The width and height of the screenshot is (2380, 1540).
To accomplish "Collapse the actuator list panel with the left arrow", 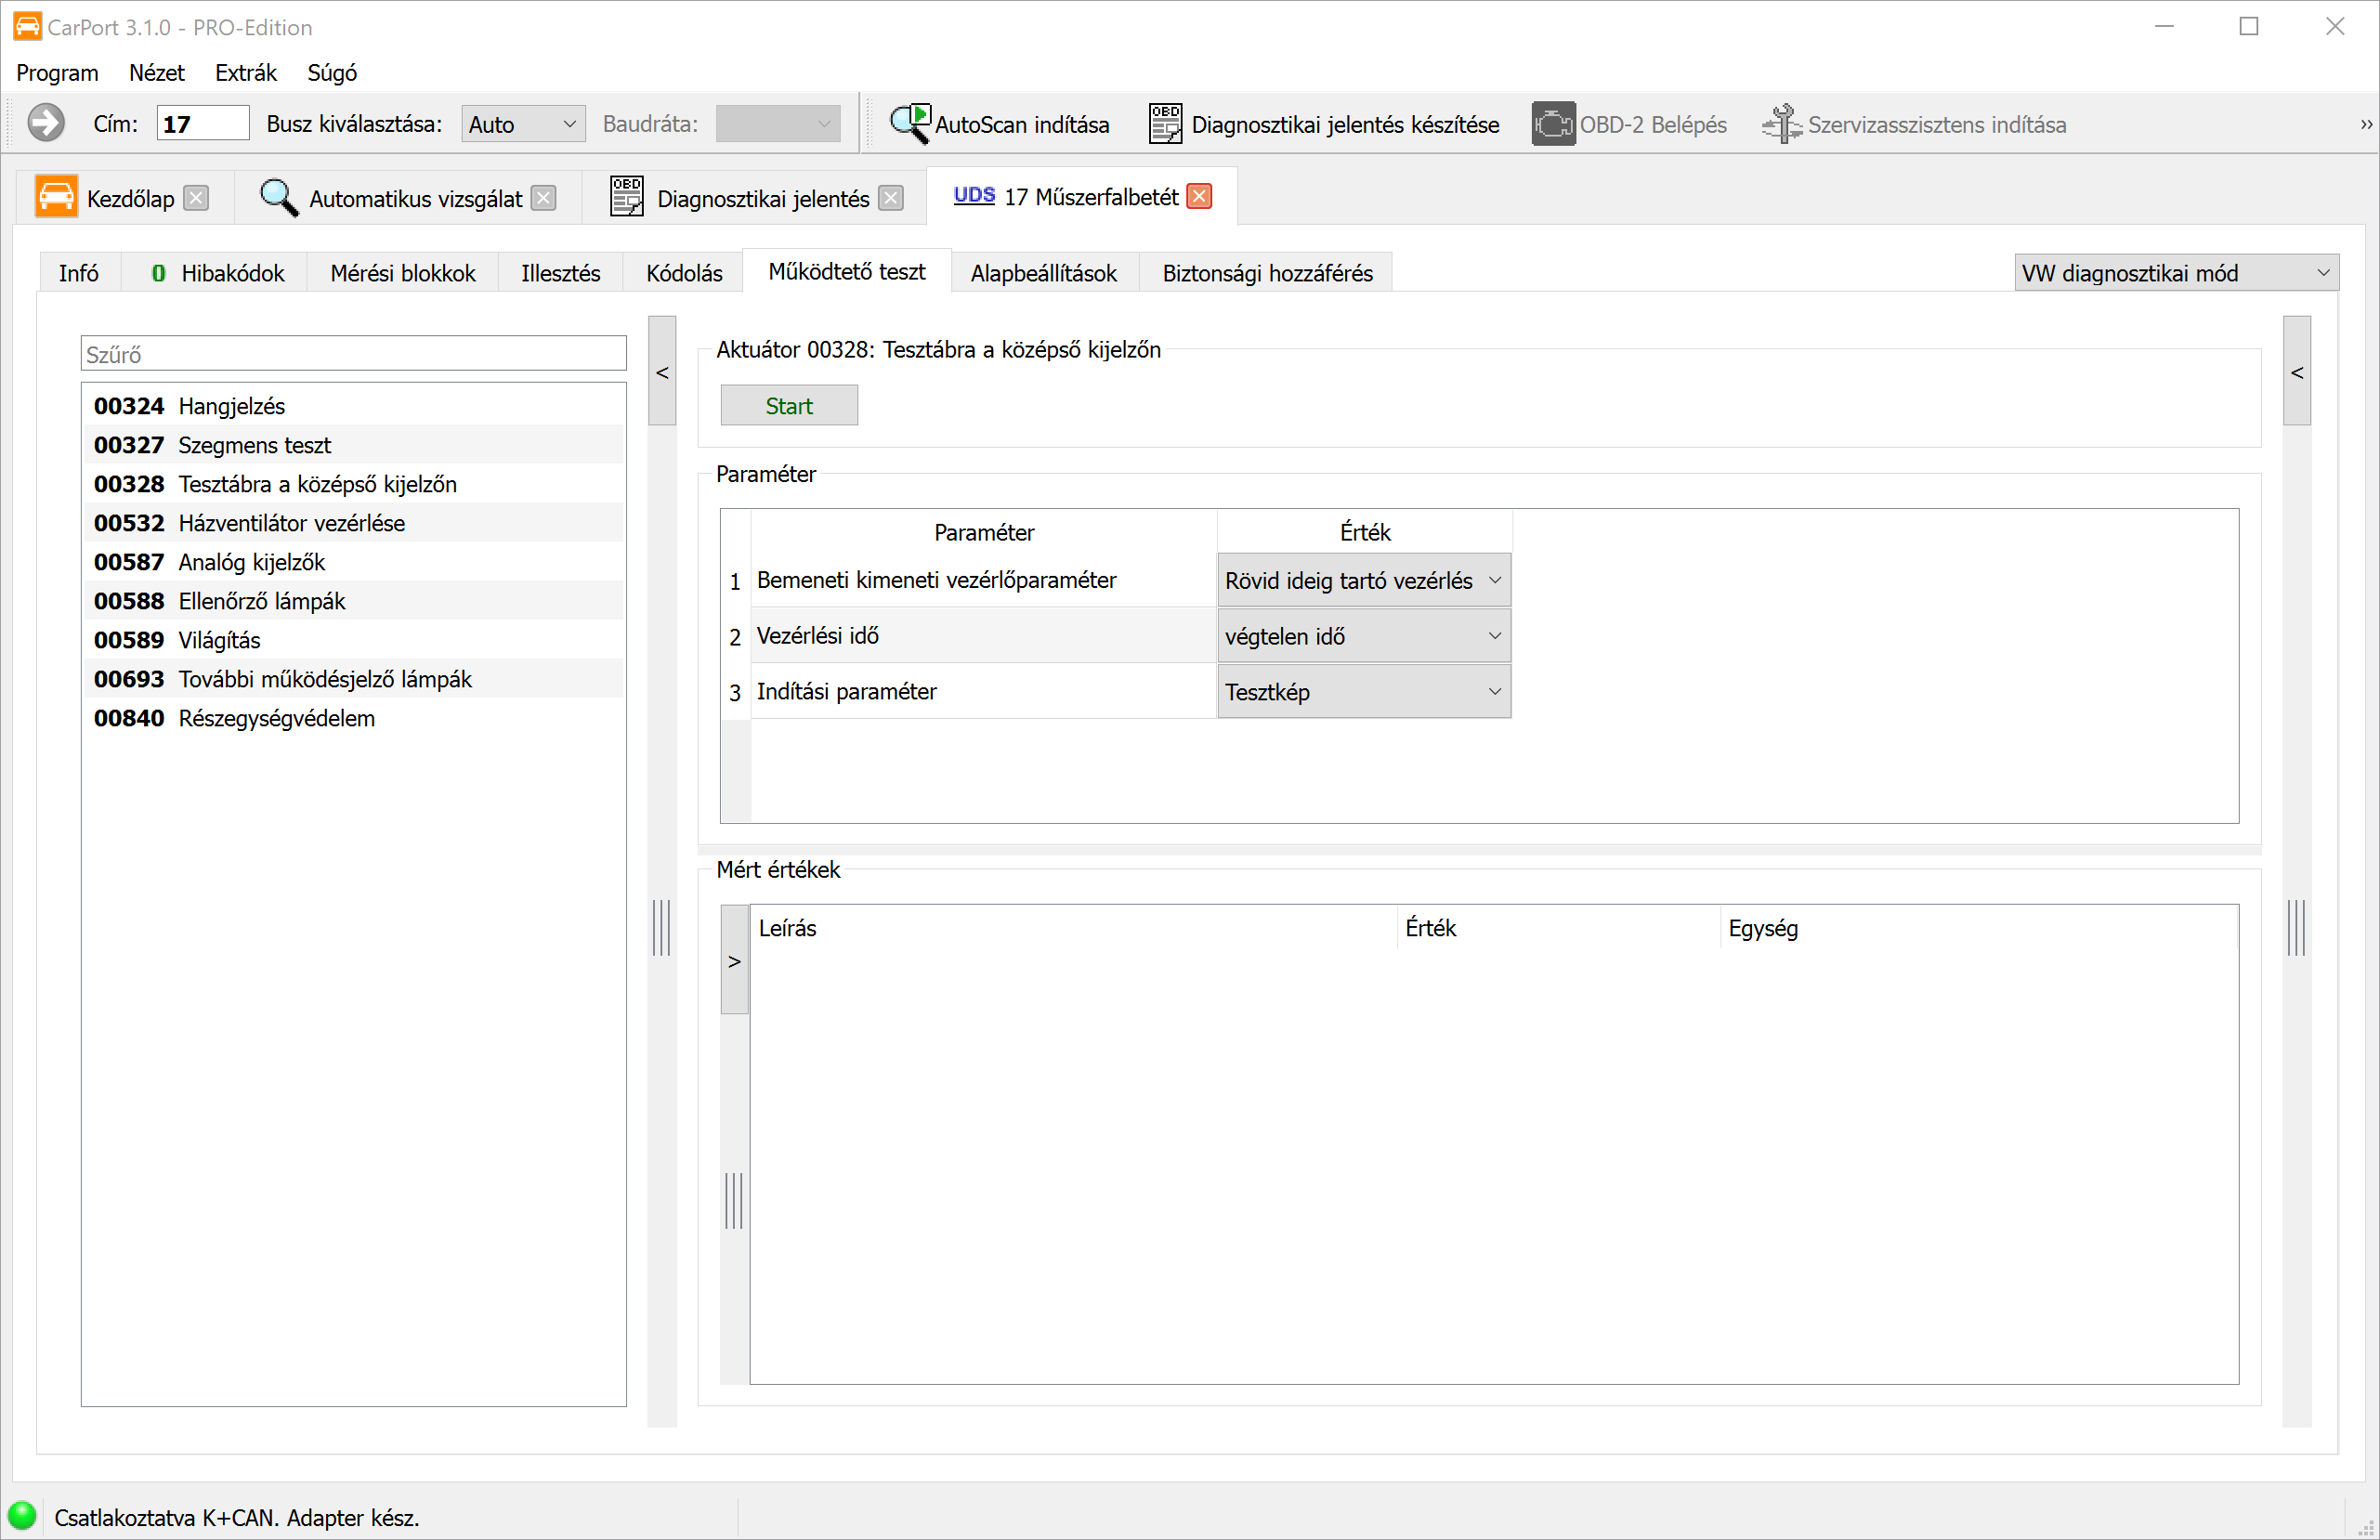I will click(x=662, y=372).
